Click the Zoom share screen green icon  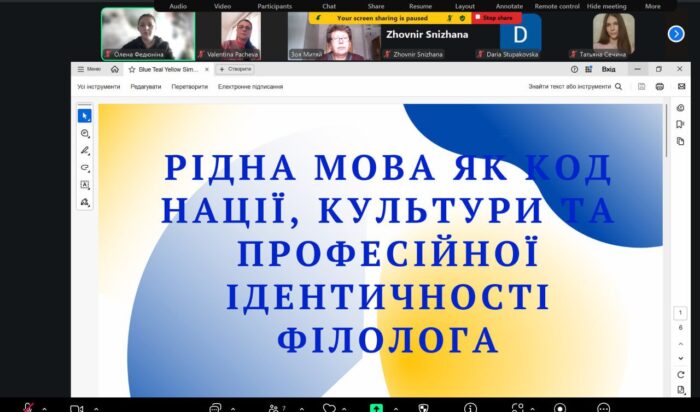pyautogui.click(x=376, y=408)
